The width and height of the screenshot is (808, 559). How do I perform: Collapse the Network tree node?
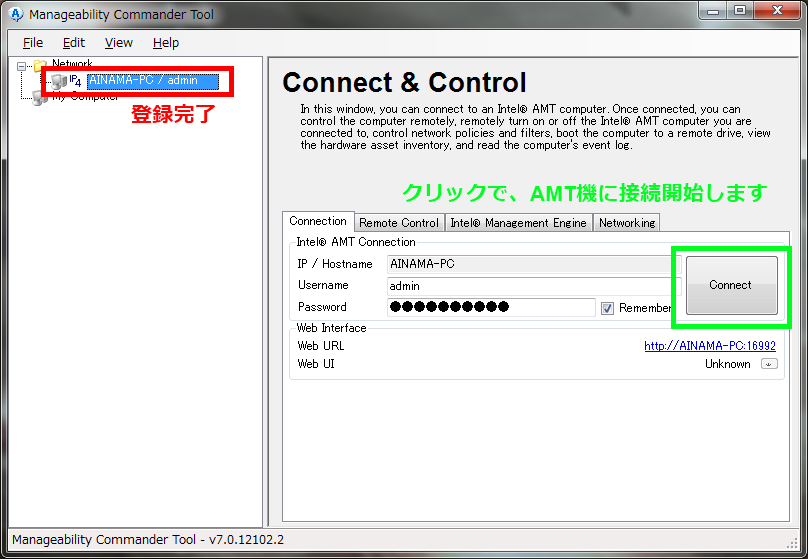click(x=22, y=66)
